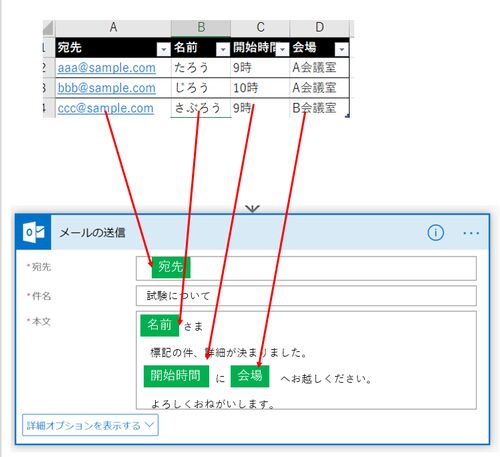
Task: Select the cell containing たろう
Action: coord(201,68)
